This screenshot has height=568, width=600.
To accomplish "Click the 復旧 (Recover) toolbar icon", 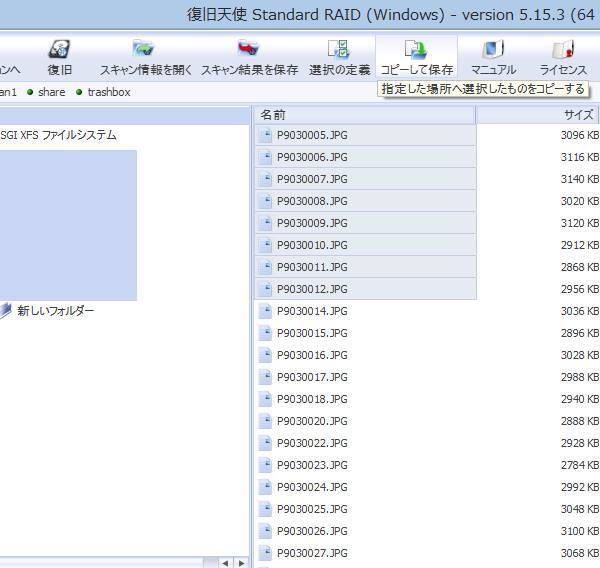I will pyautogui.click(x=60, y=57).
